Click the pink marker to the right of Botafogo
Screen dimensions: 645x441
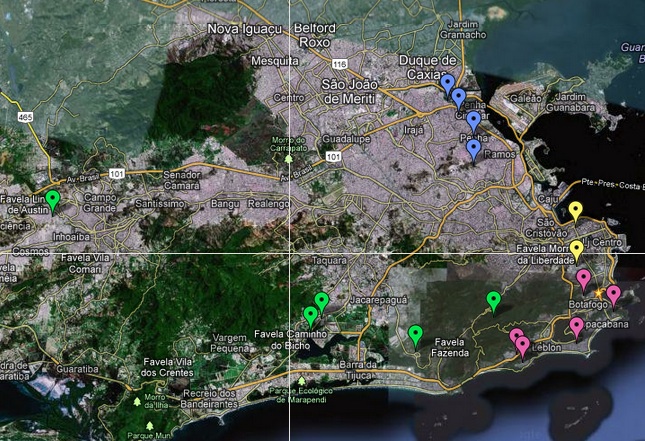[614, 293]
